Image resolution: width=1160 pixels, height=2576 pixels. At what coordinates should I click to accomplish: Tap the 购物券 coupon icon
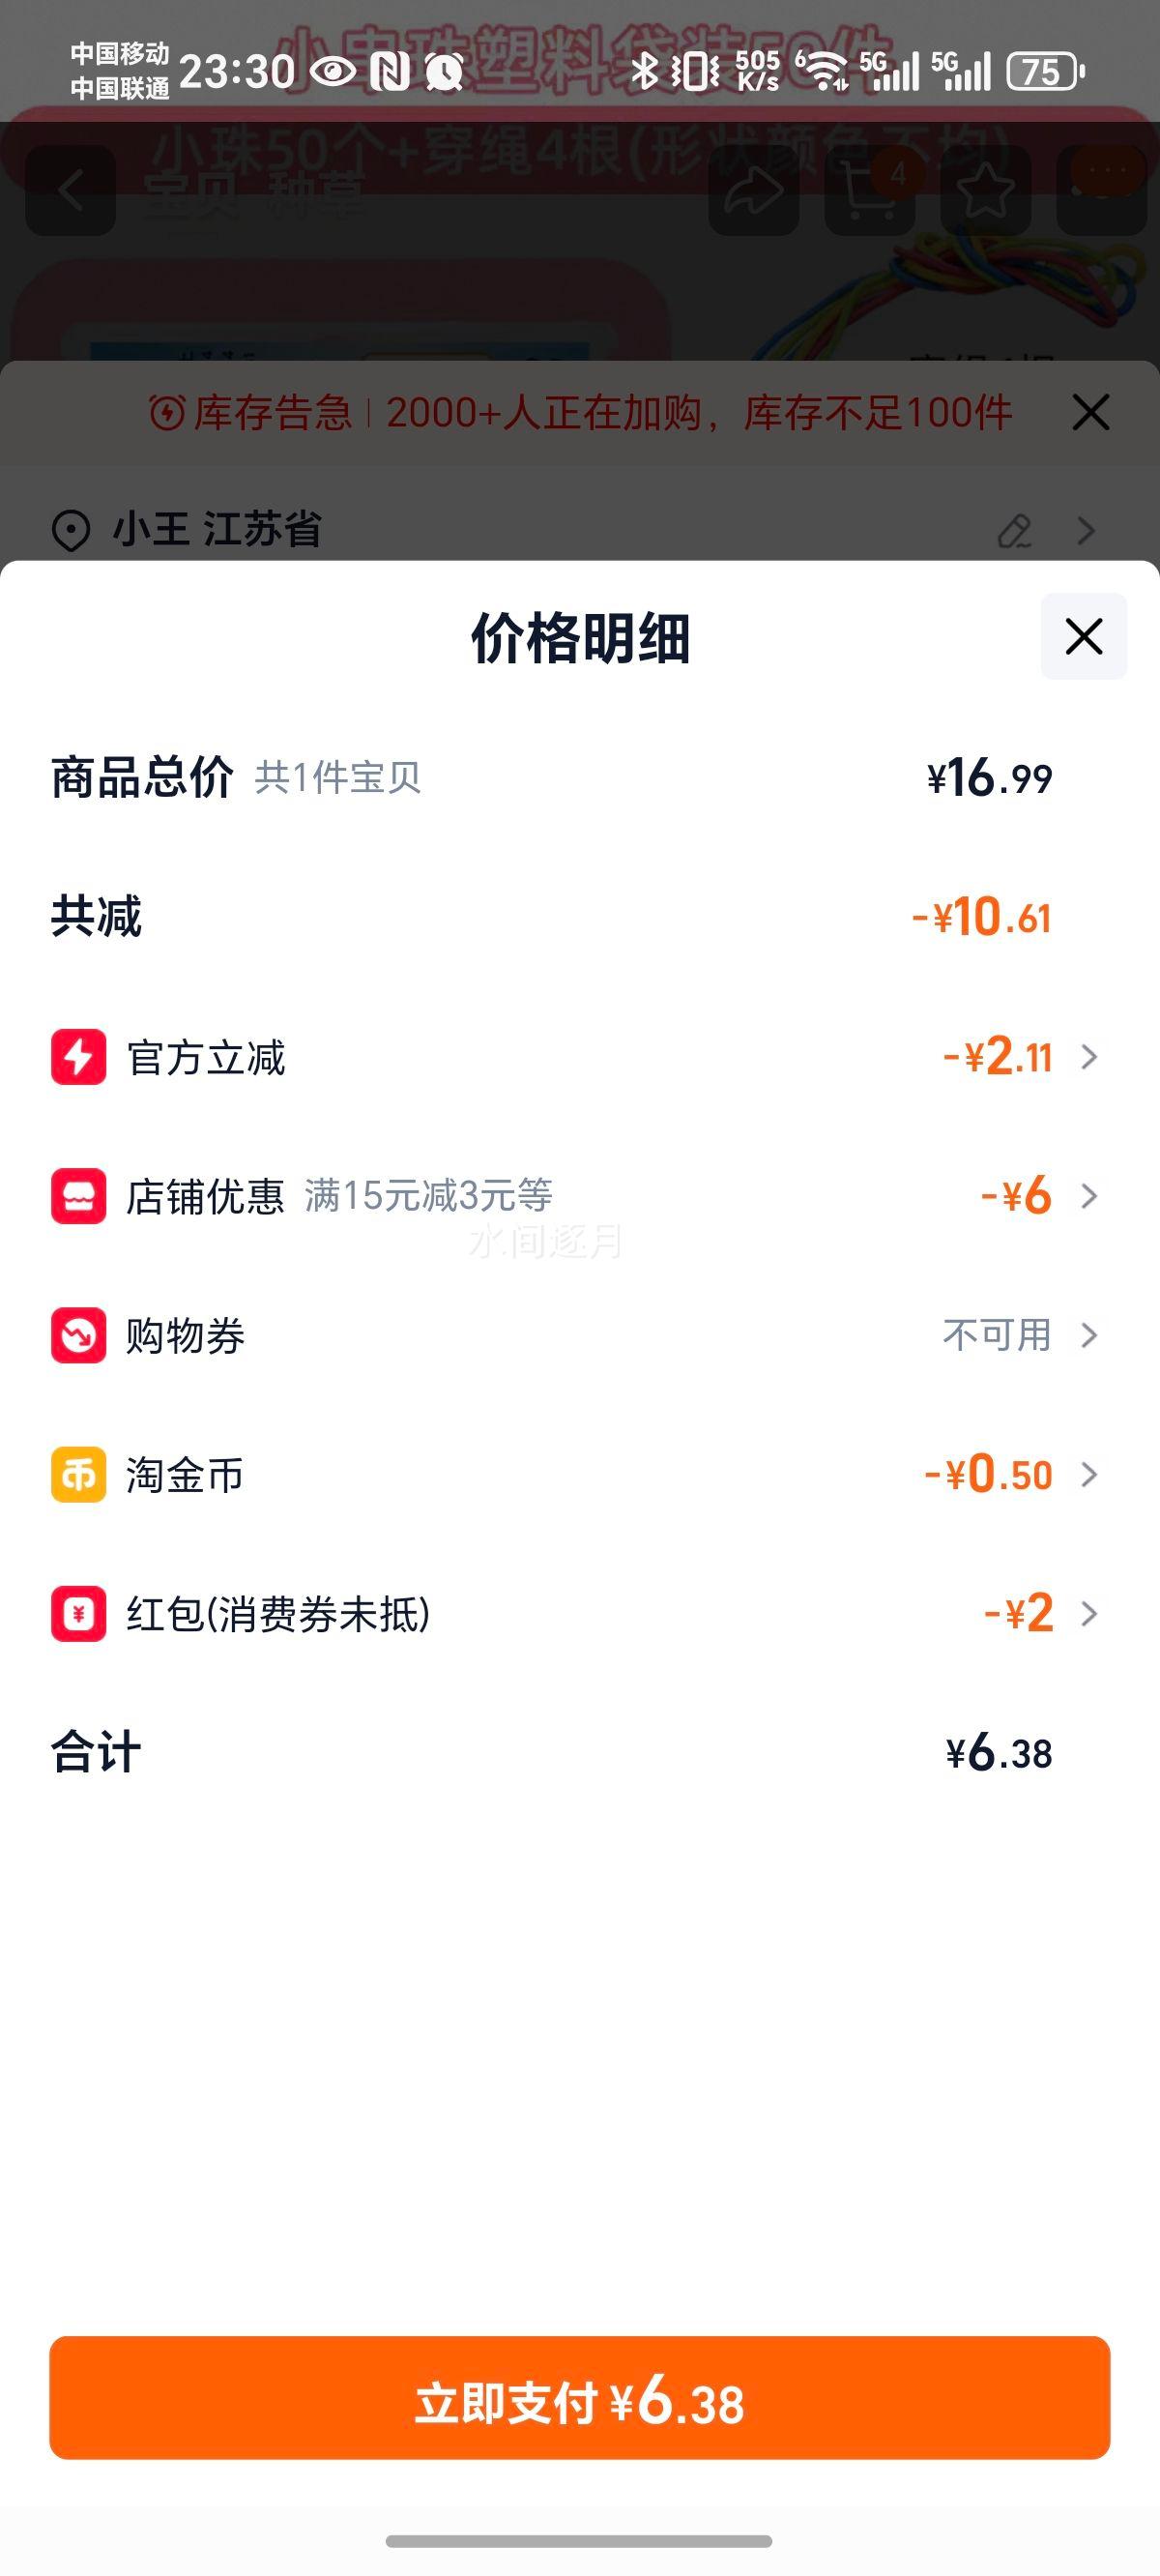click(x=78, y=1335)
